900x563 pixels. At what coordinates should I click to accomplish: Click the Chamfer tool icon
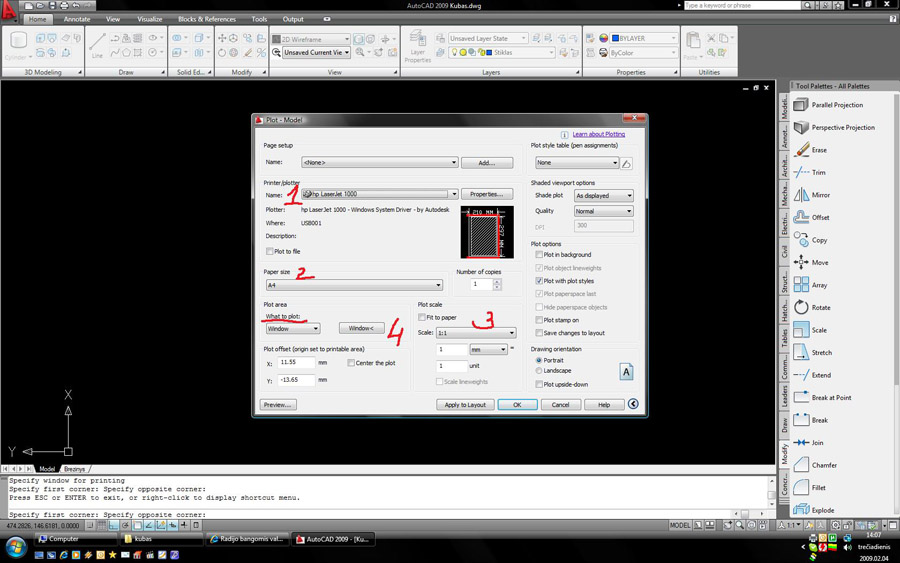click(x=802, y=465)
